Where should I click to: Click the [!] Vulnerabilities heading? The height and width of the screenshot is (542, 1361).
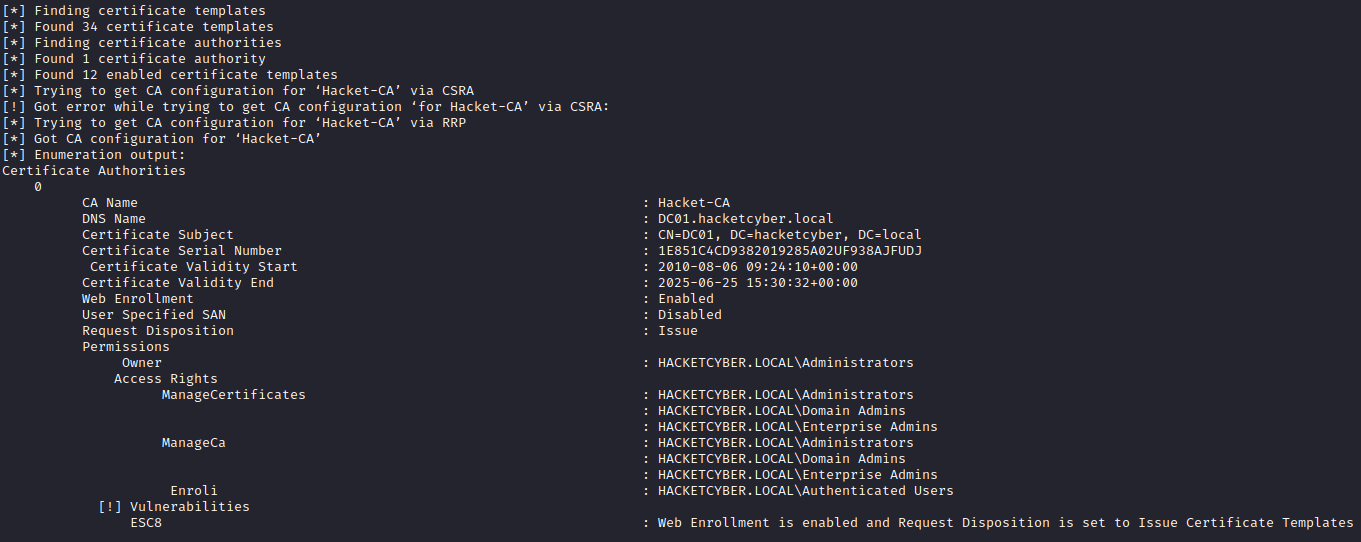coord(174,507)
